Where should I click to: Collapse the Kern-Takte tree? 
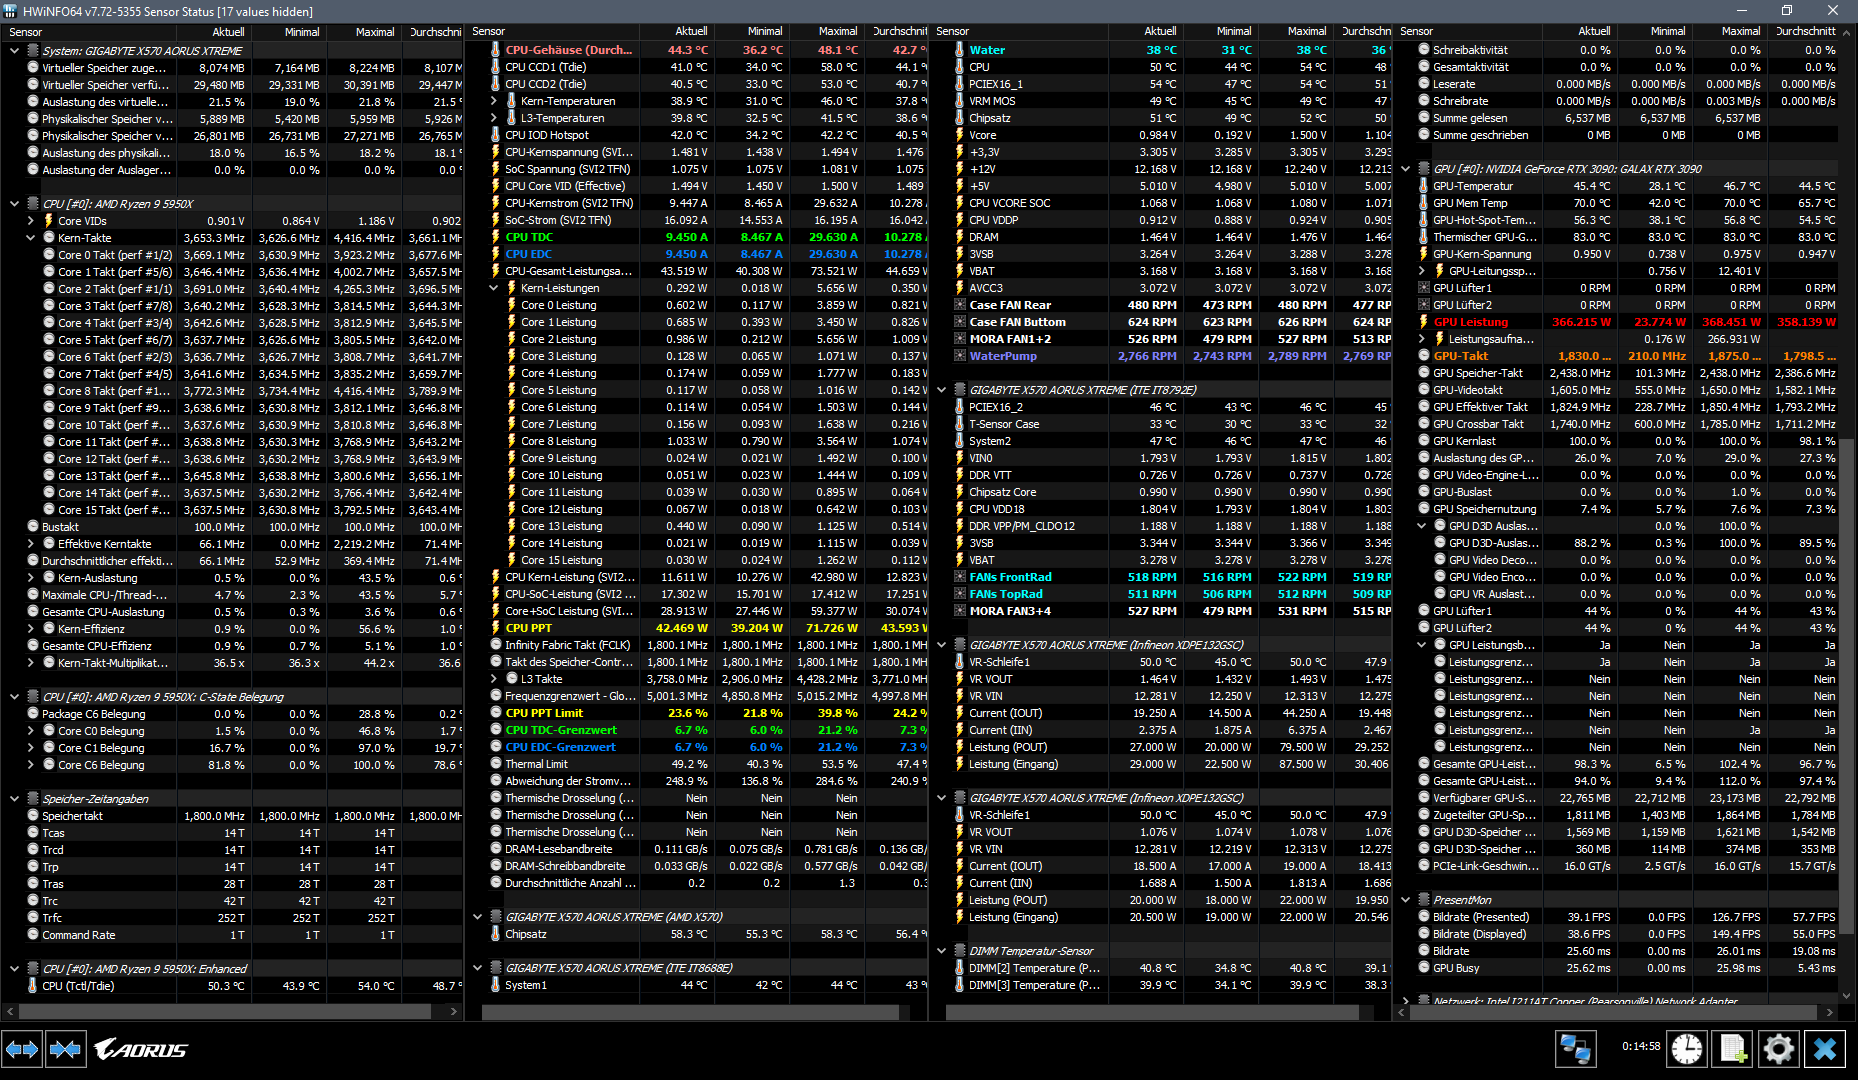pos(30,238)
